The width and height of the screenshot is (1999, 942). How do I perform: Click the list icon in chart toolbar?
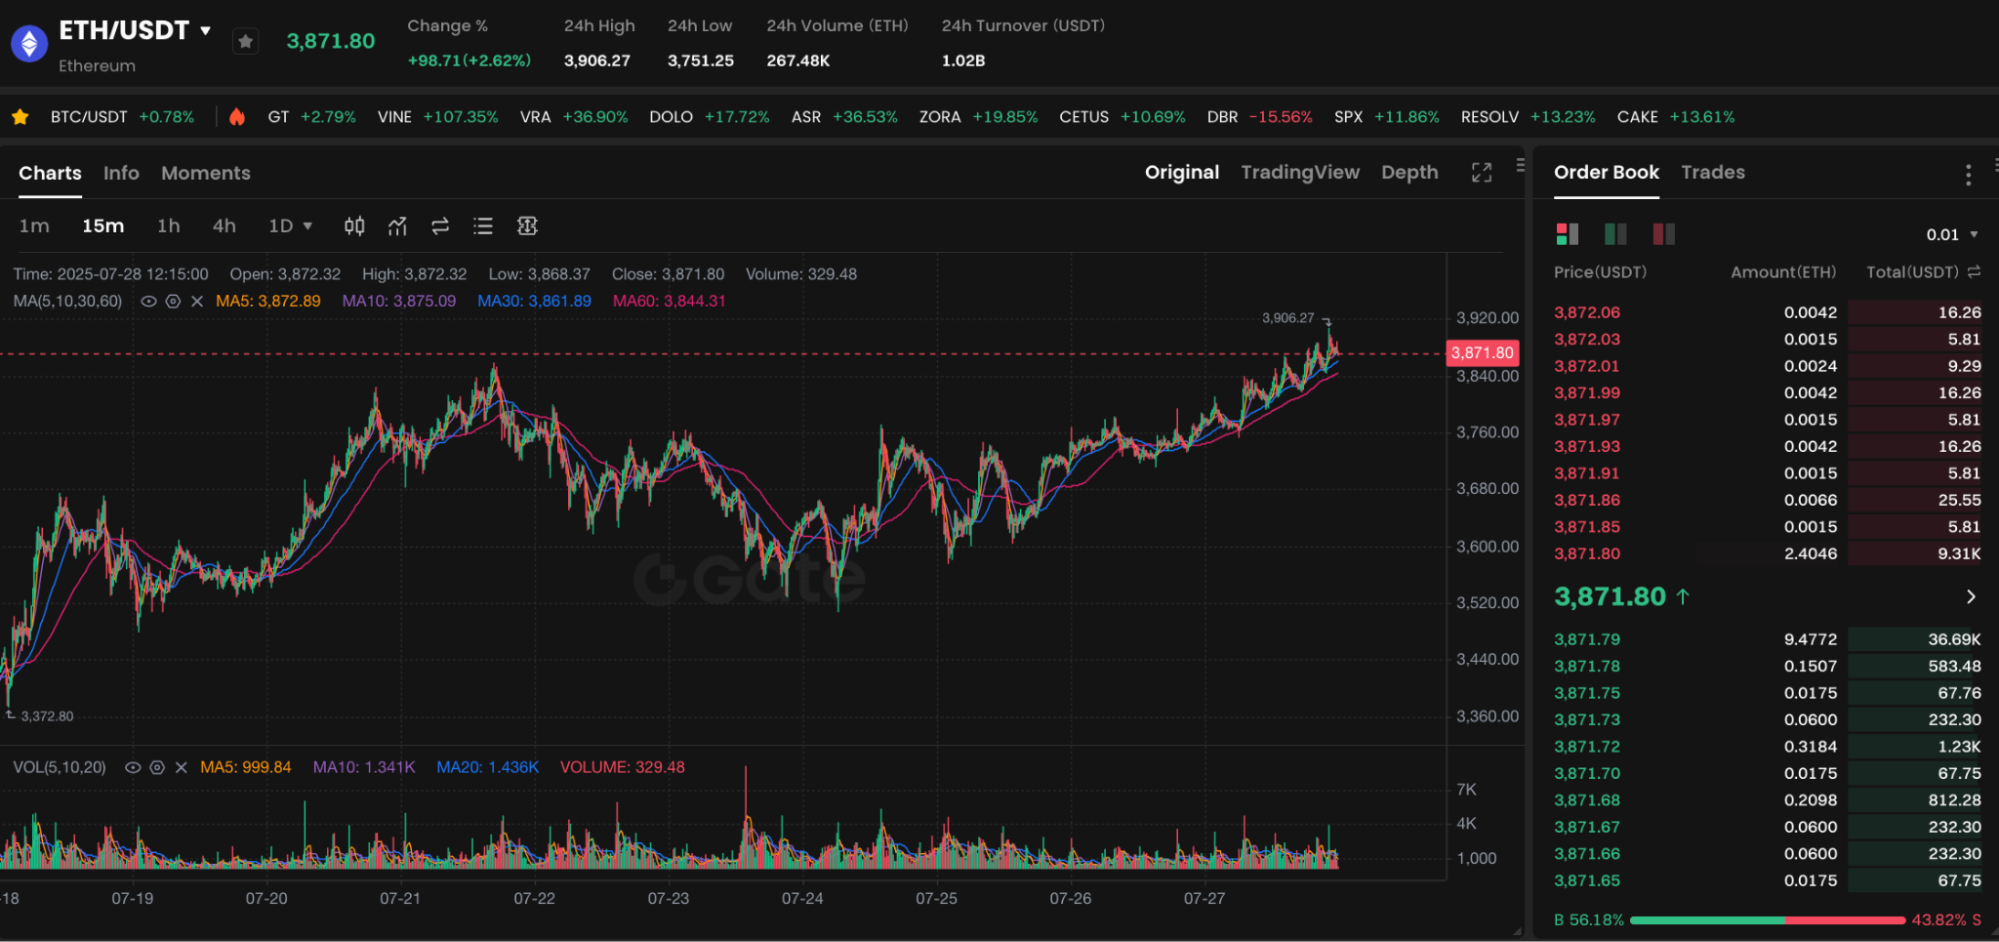pos(483,226)
